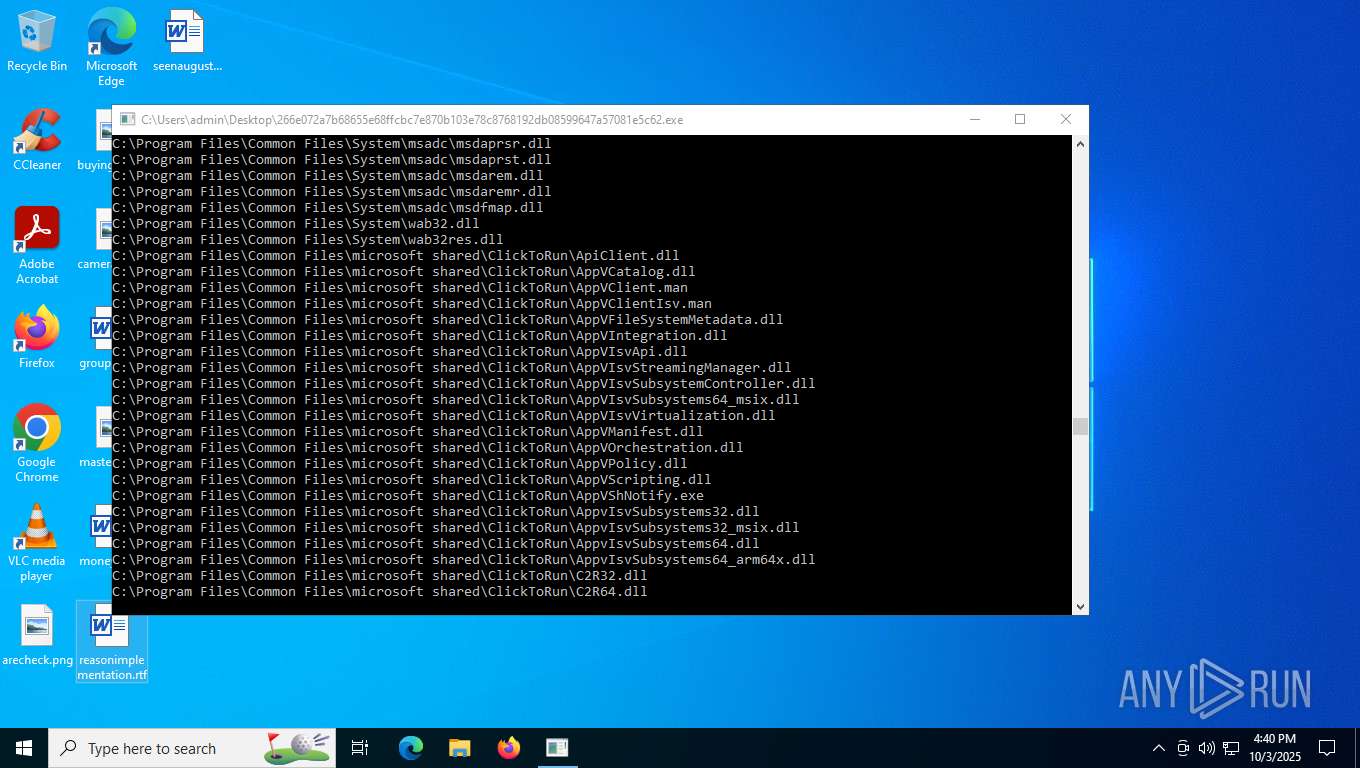Image resolution: width=1360 pixels, height=768 pixels.
Task: Click the line ending in msdfmap.dll
Action: [x=328, y=207]
